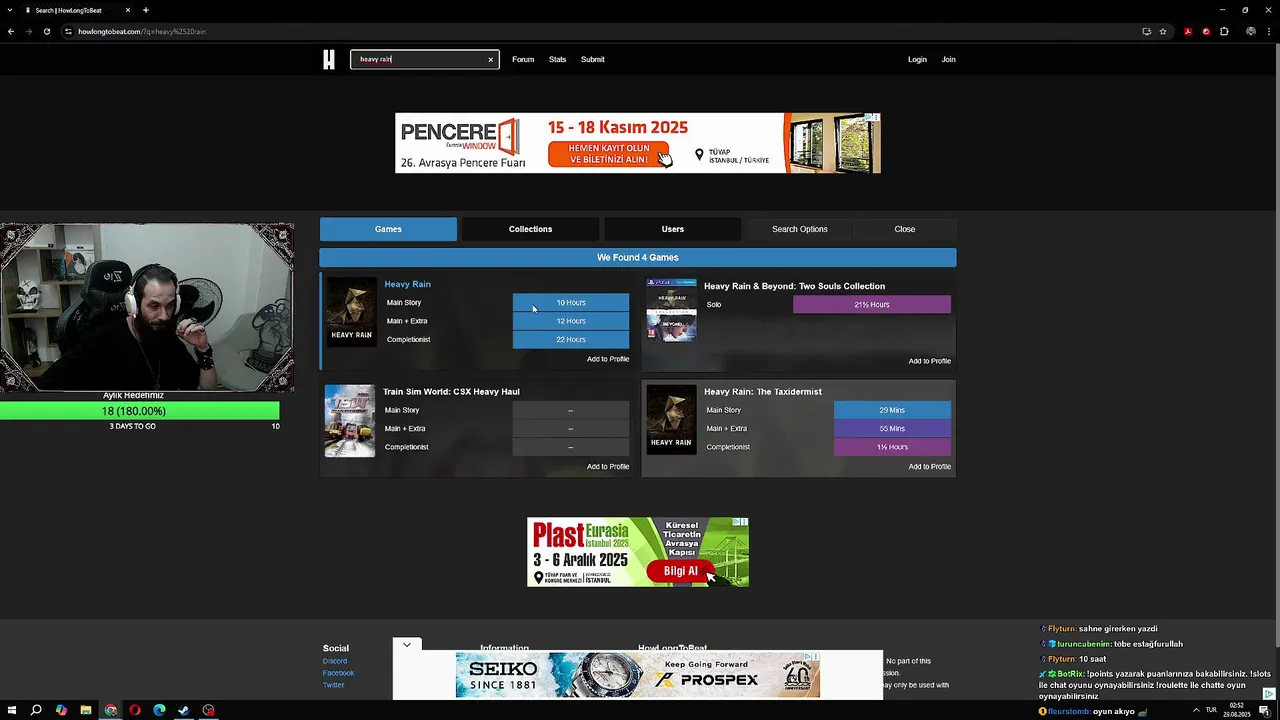Viewport: 1280px width, 720px height.
Task: Open the Facebook social link
Action: 338,673
